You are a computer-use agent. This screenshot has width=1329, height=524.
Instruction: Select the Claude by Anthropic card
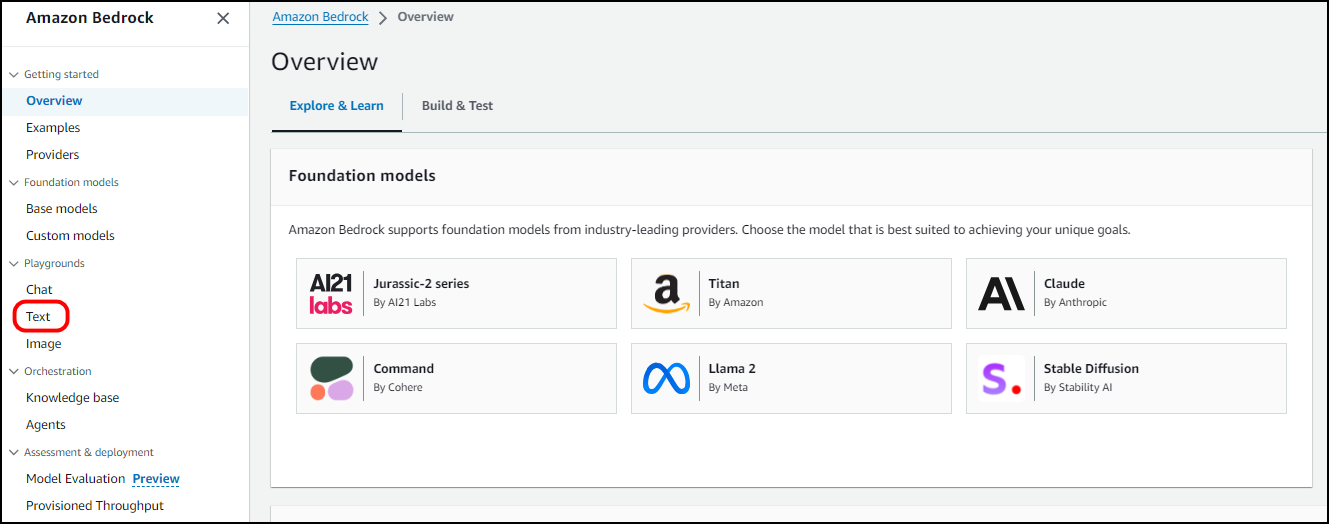coord(1126,293)
